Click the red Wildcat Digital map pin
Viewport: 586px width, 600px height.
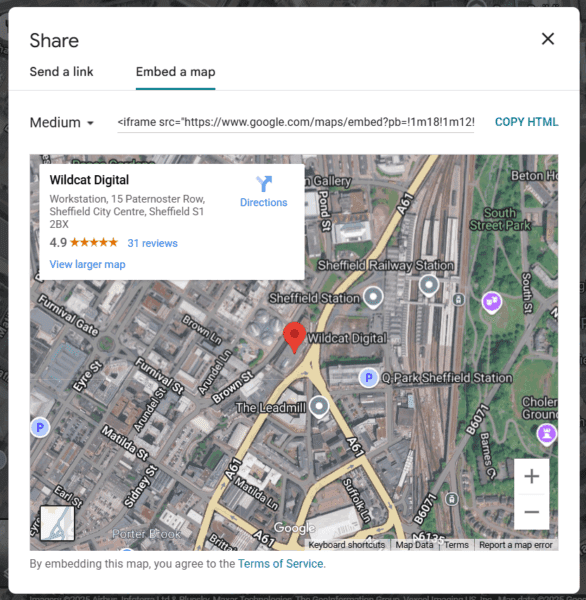click(294, 337)
